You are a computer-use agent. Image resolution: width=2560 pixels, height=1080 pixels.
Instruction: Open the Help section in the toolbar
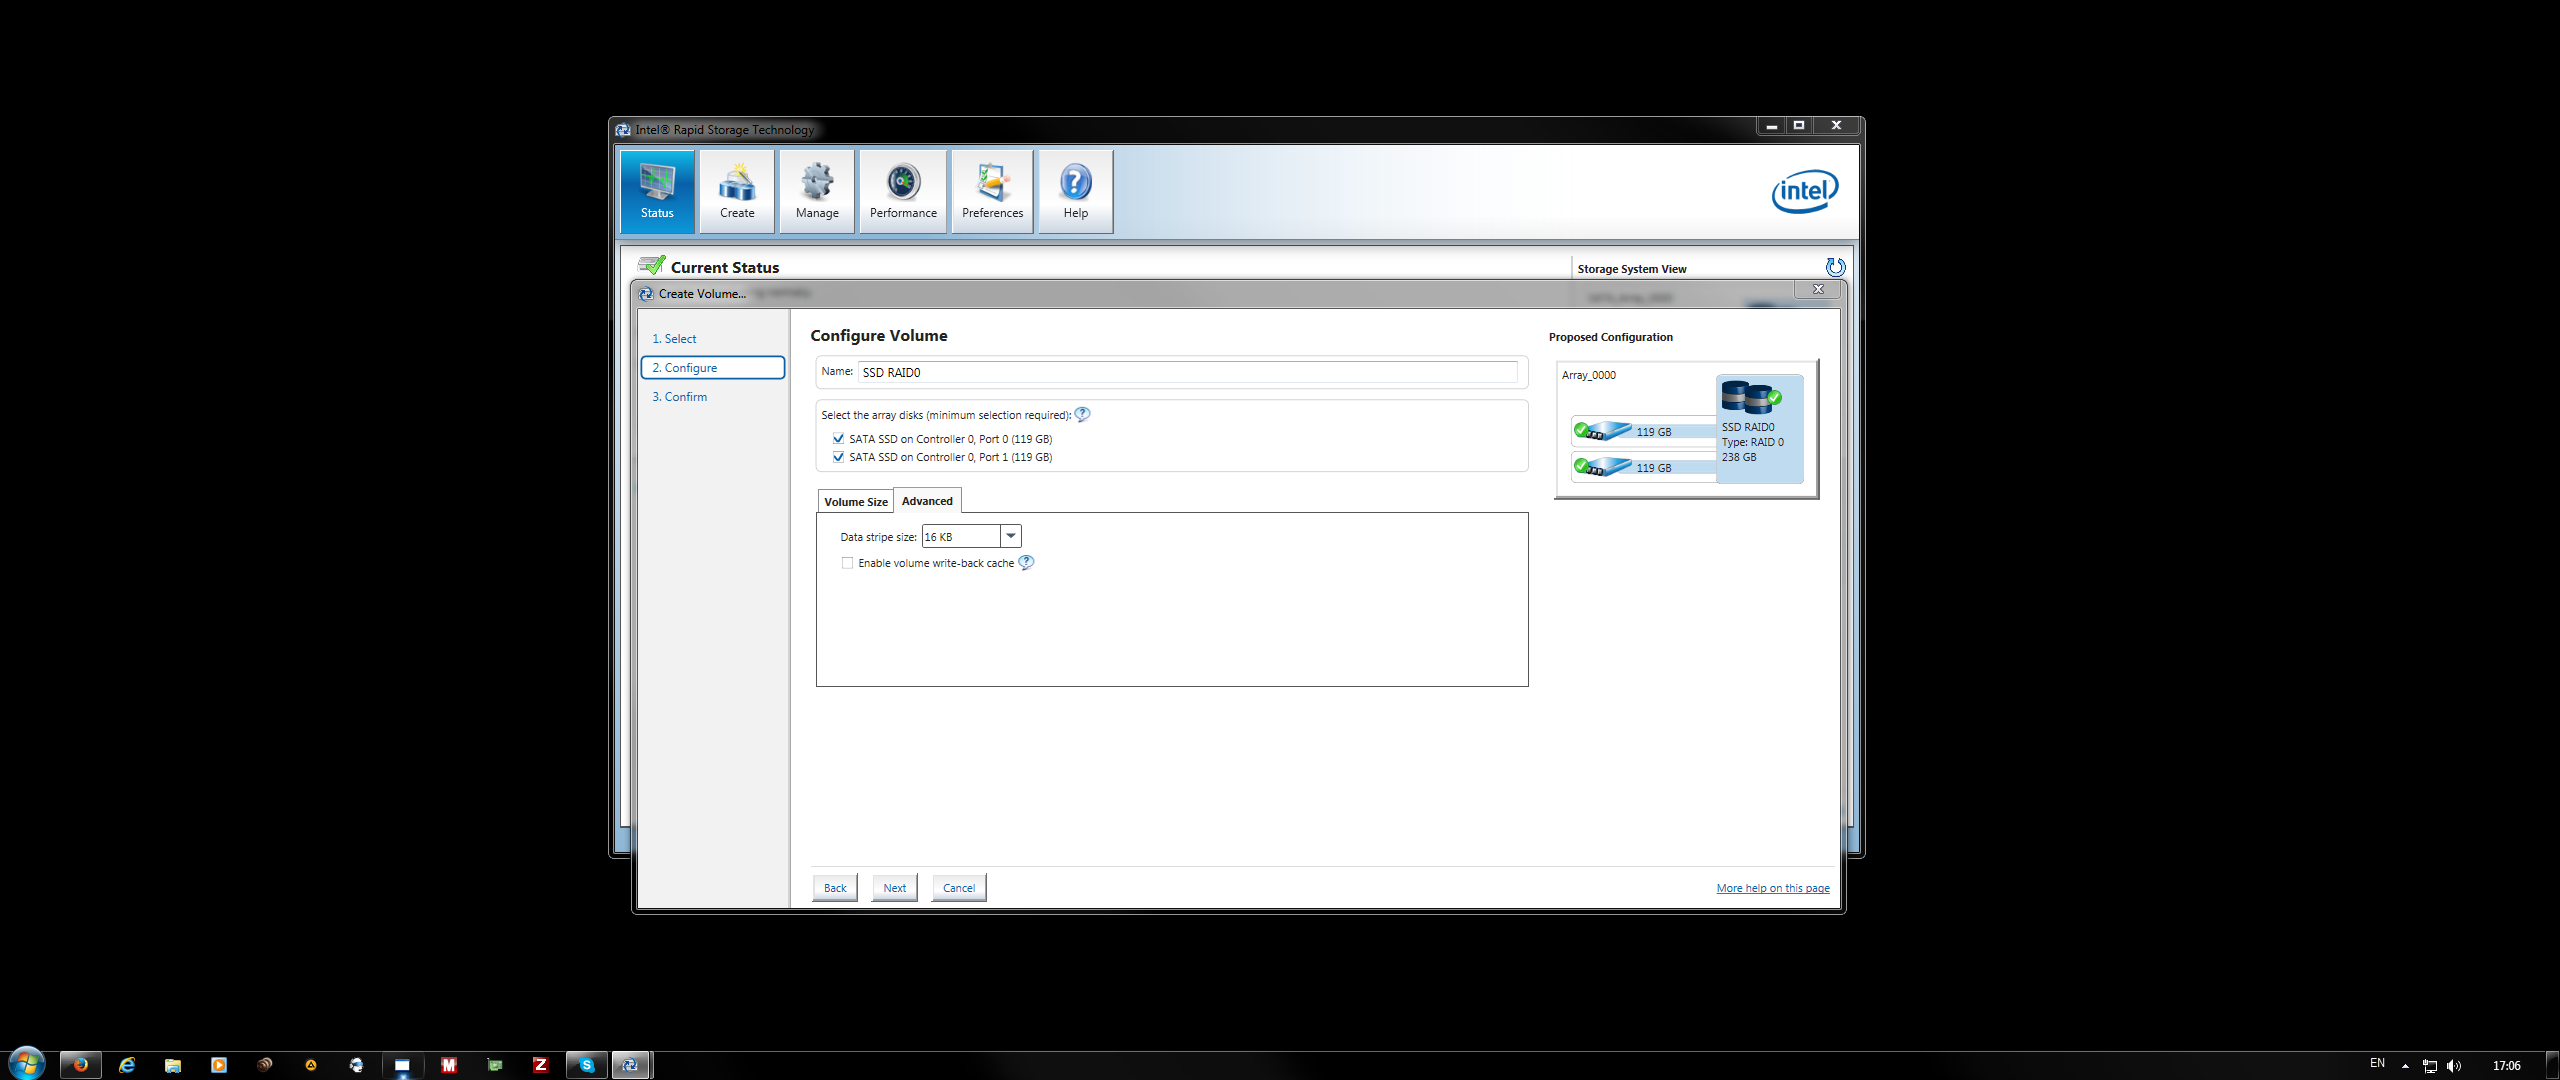point(1076,191)
